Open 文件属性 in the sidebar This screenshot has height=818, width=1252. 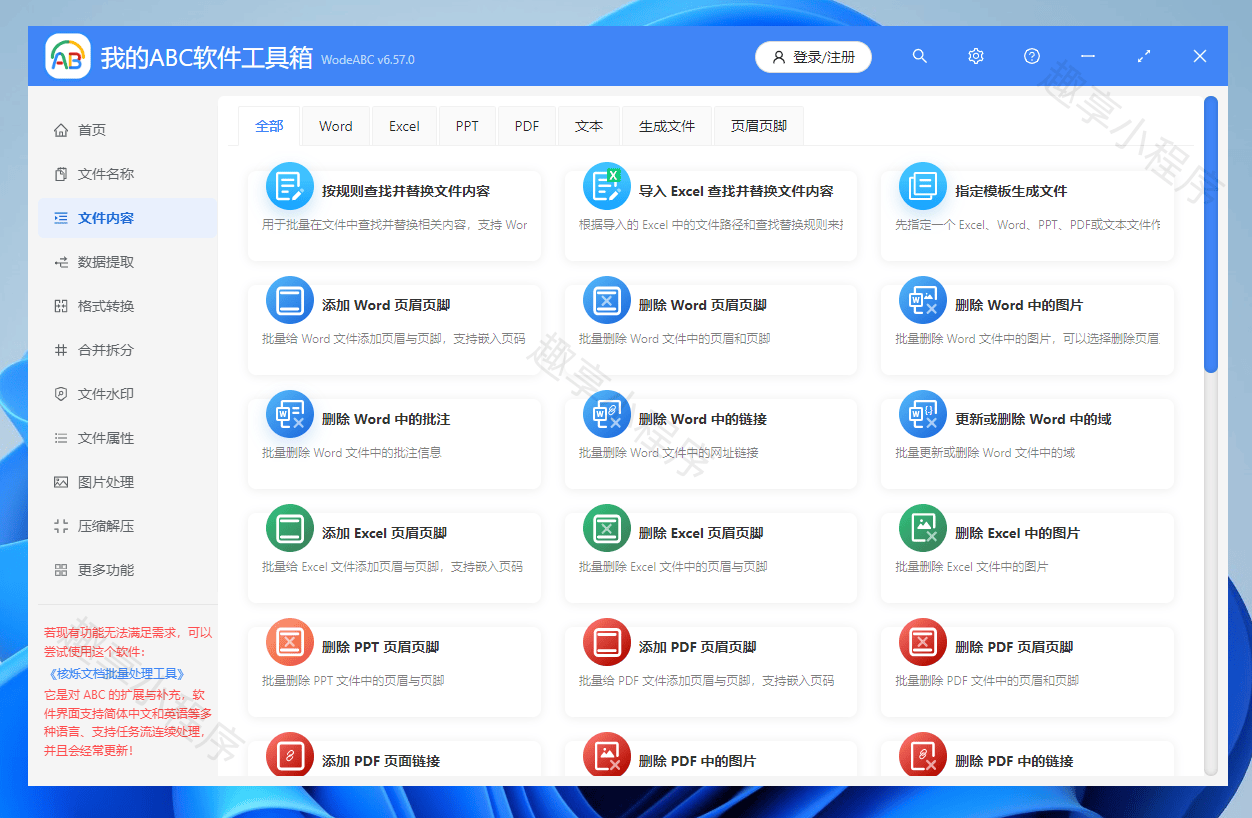pos(127,438)
